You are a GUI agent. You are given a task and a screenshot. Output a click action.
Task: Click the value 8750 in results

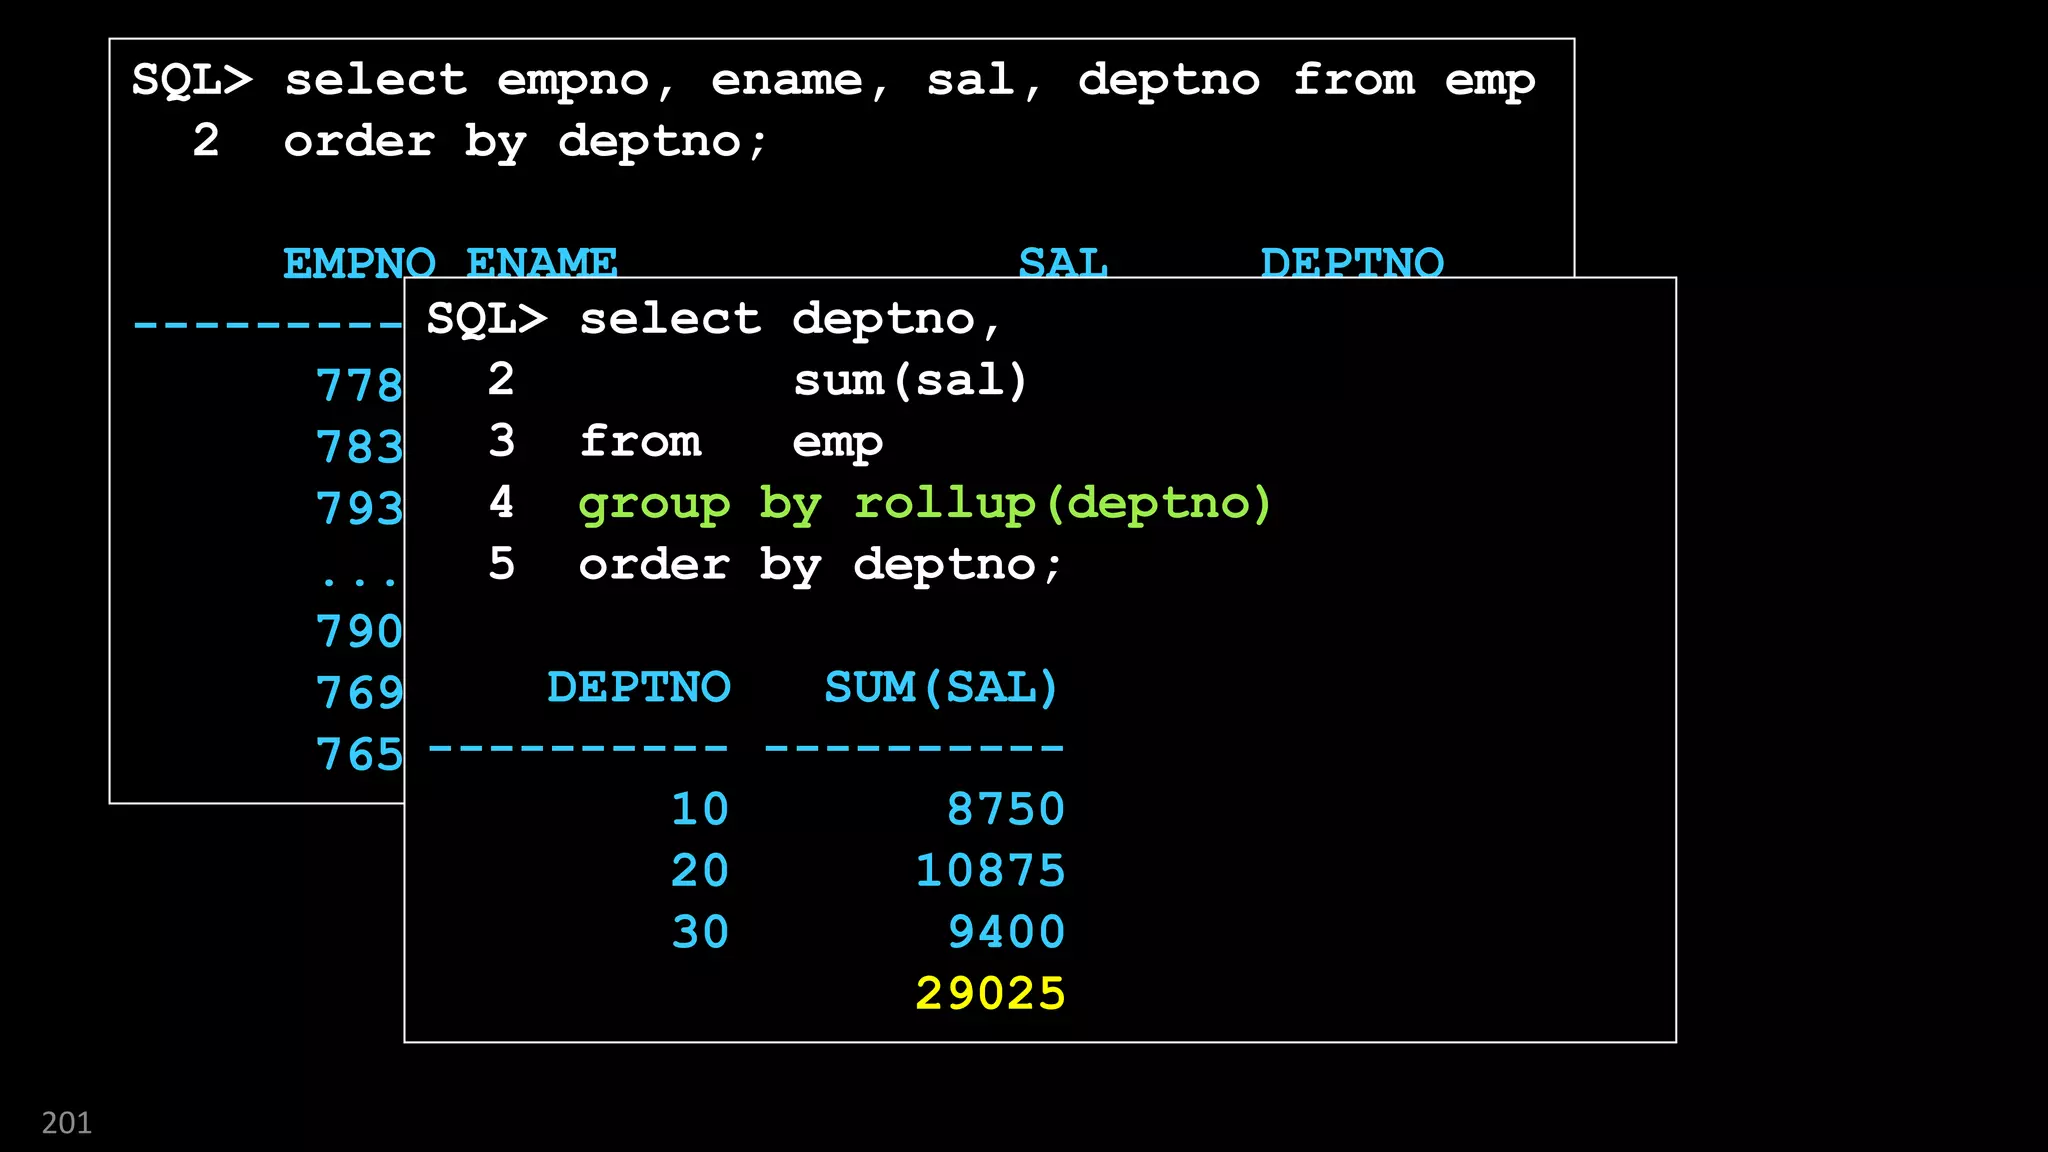point(1005,809)
